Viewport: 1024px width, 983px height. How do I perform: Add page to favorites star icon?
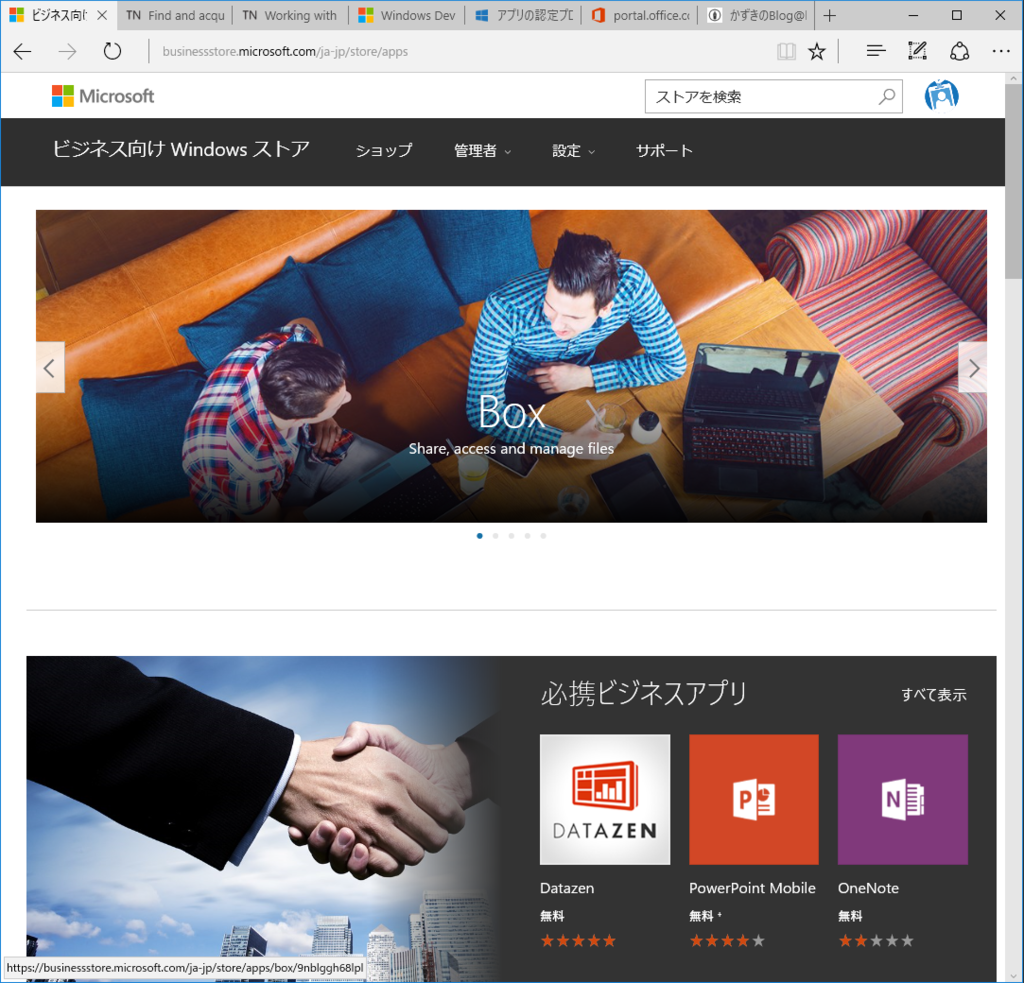pos(816,52)
